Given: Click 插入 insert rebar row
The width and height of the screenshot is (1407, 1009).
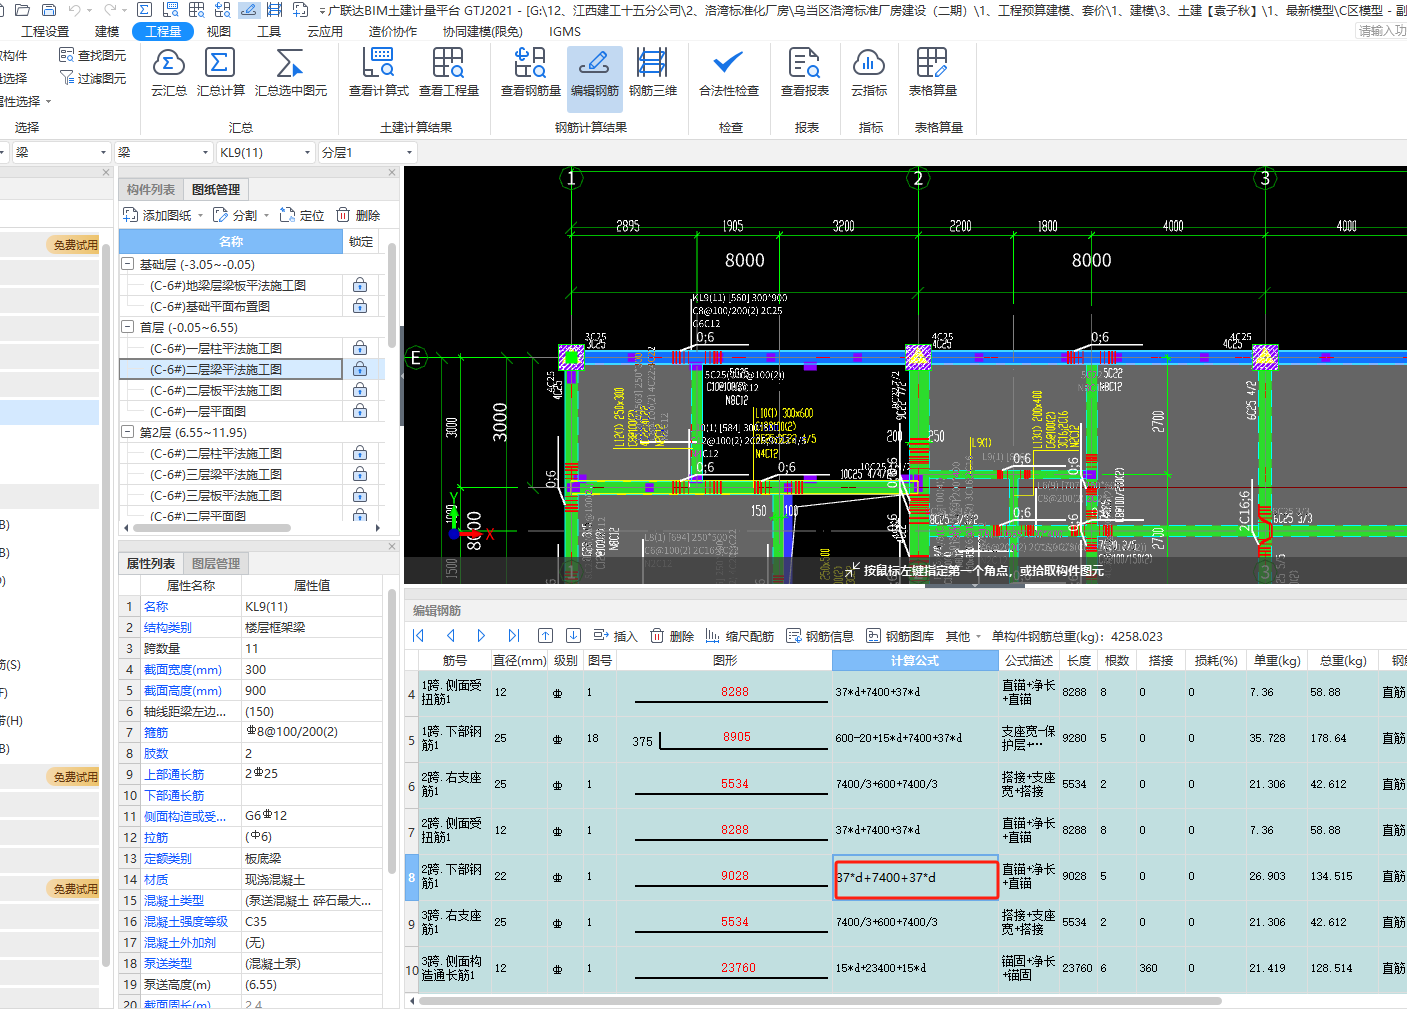Looking at the screenshot, I should pos(615,636).
